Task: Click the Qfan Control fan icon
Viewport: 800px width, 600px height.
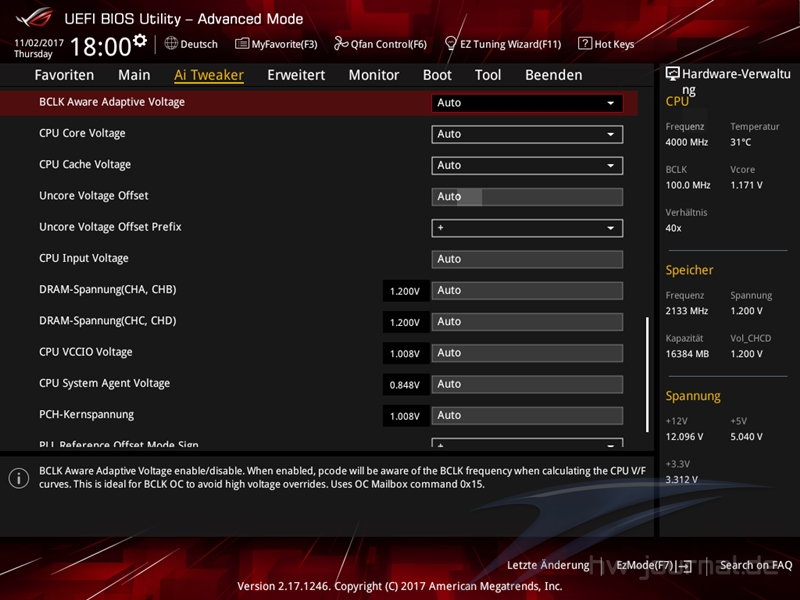Action: tap(341, 44)
